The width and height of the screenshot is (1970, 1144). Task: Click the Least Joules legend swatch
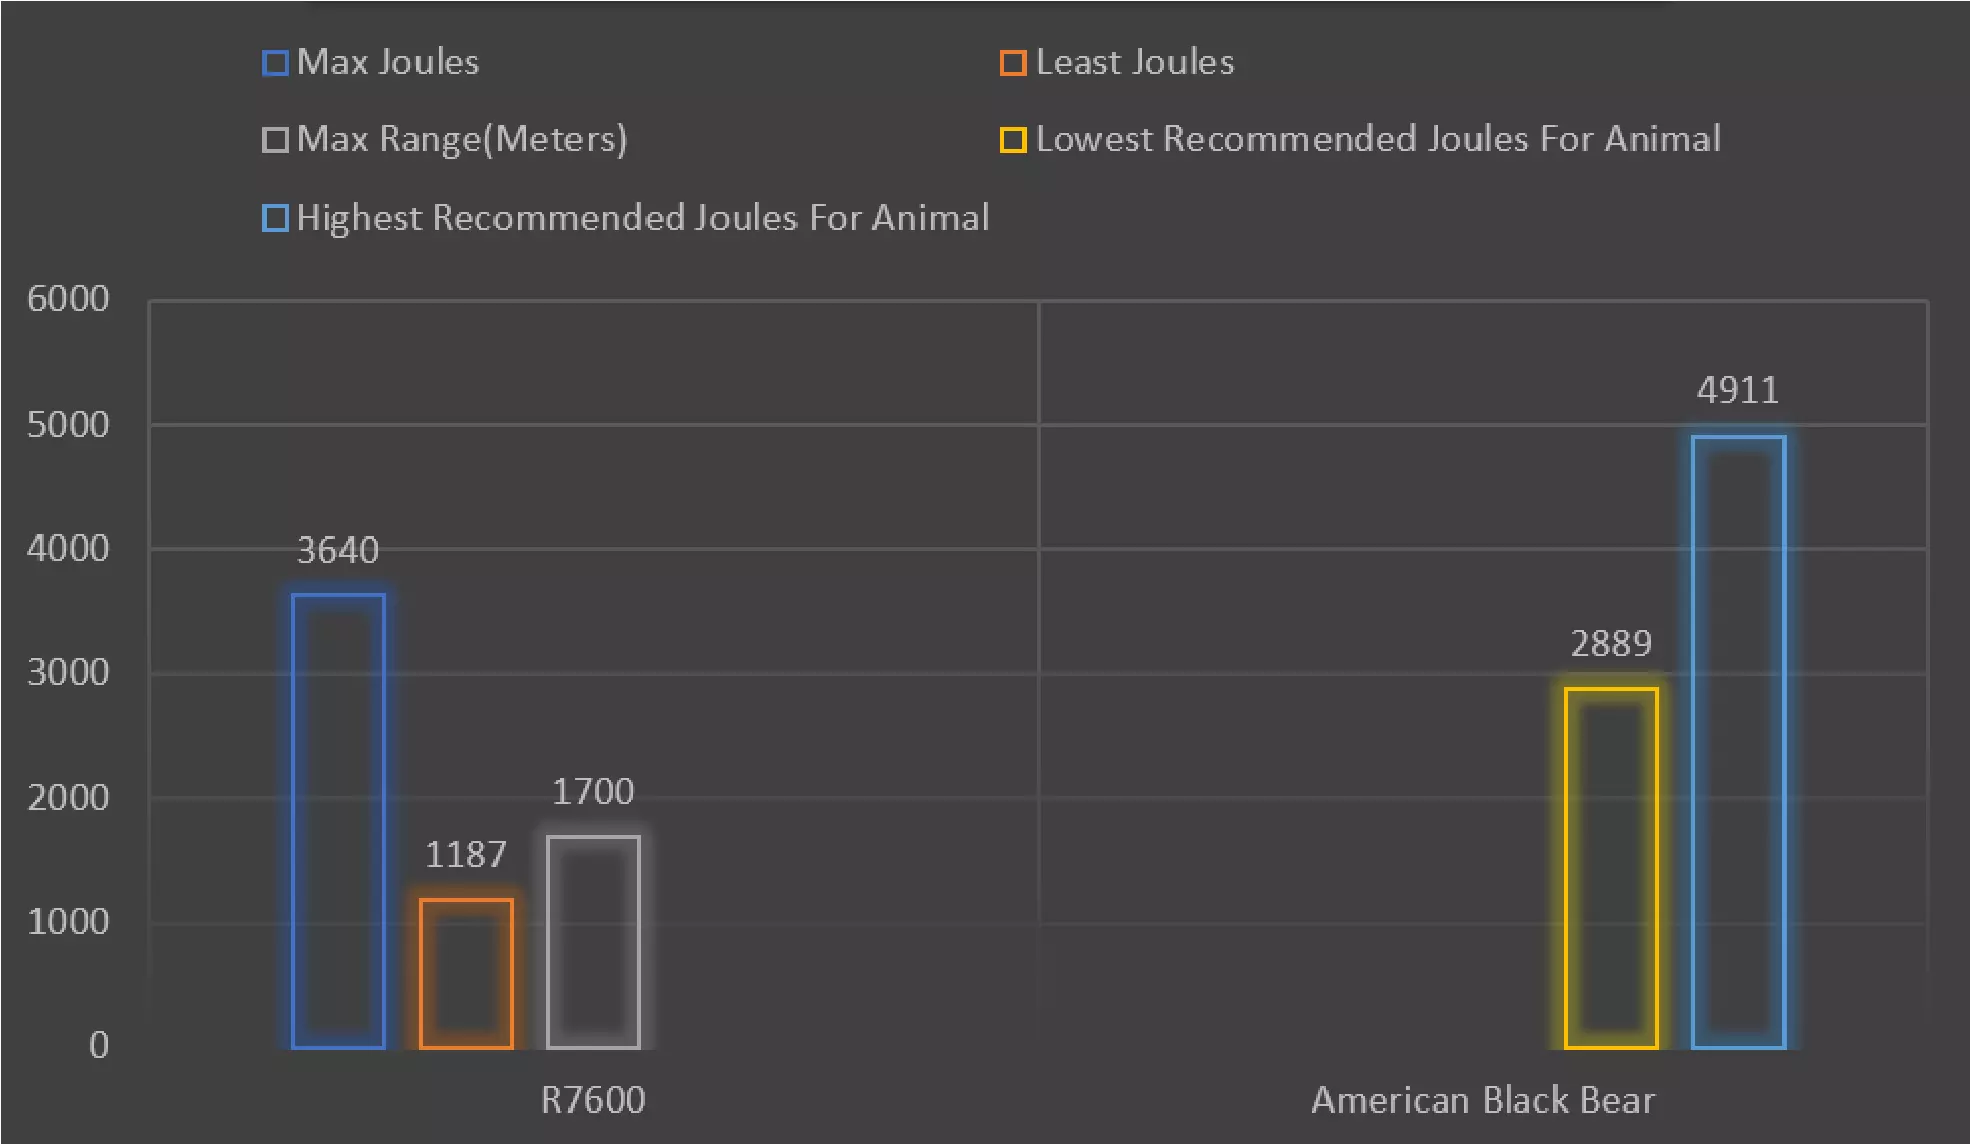click(1013, 64)
